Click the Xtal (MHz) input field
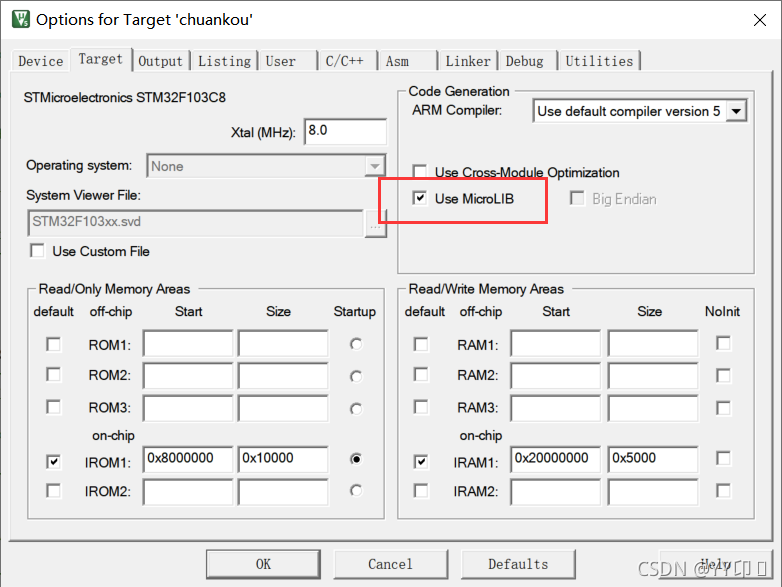Screen dimensions: 782x587 point(346,132)
